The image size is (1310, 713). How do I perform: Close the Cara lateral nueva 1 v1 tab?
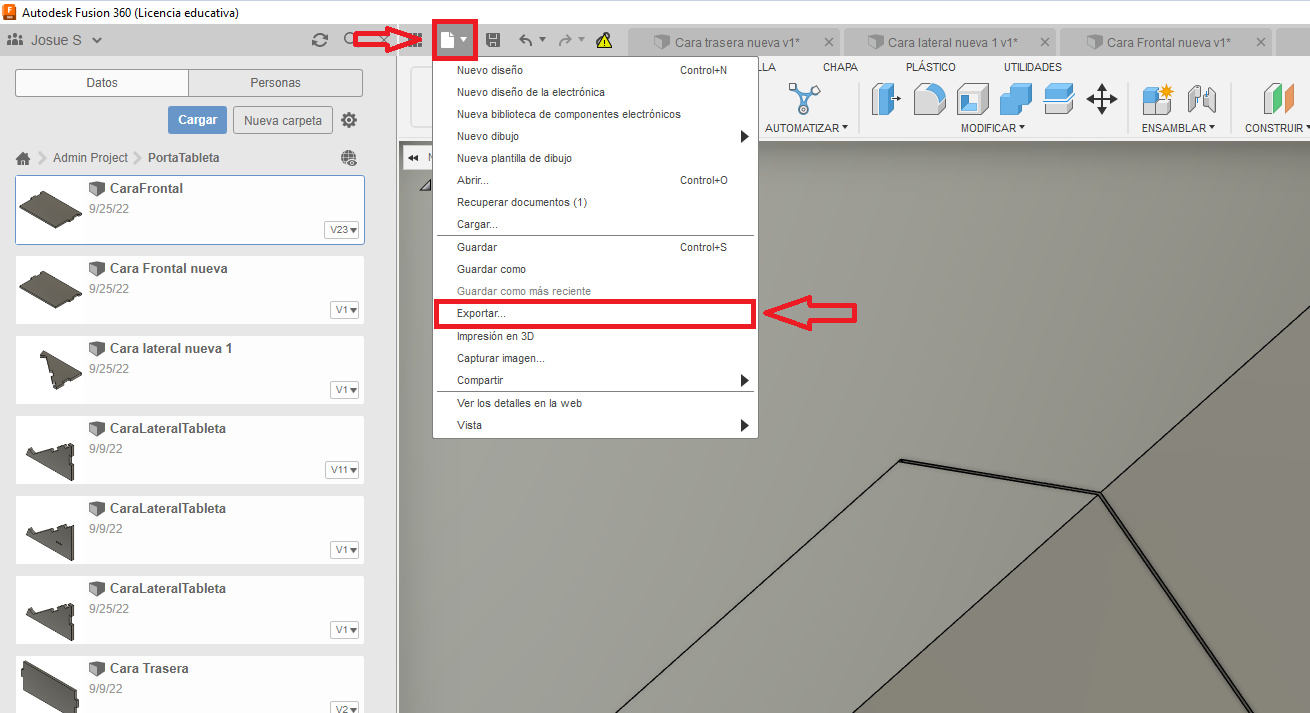point(1044,42)
